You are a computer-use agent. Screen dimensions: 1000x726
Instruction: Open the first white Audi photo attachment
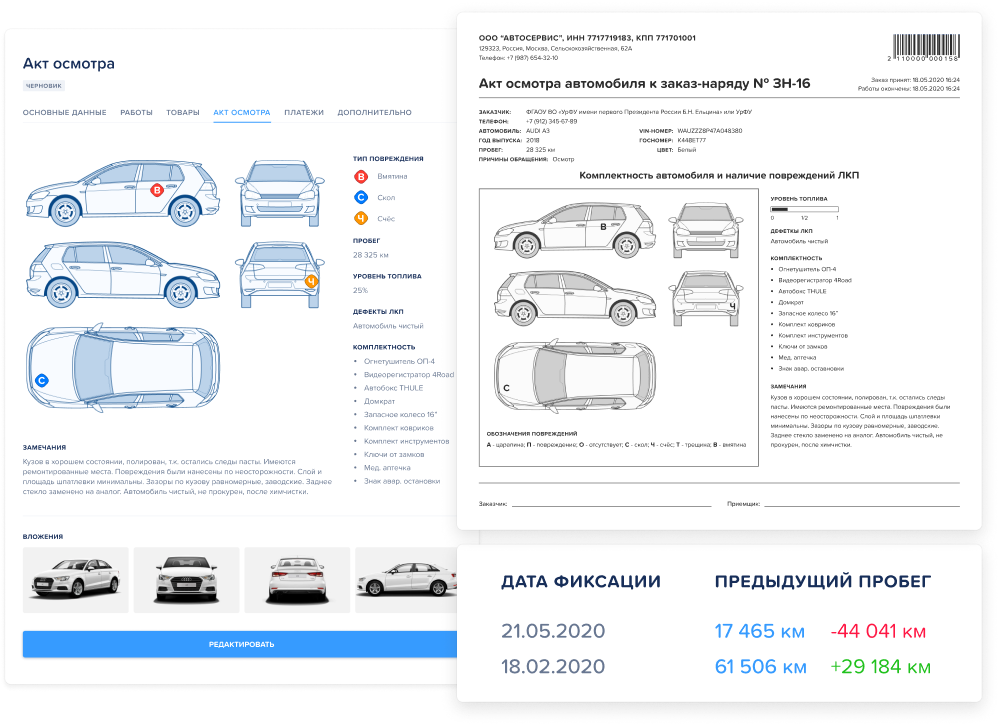point(77,580)
